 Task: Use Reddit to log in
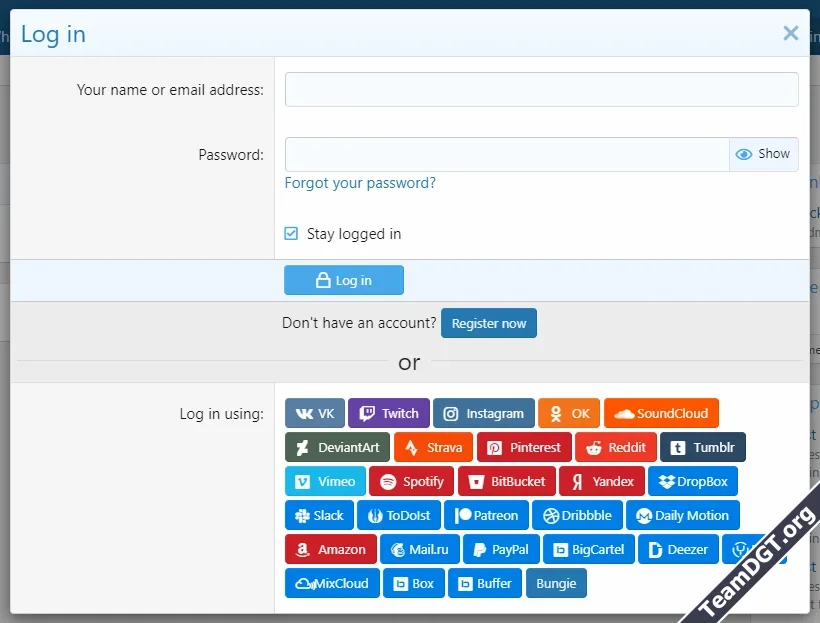click(616, 447)
